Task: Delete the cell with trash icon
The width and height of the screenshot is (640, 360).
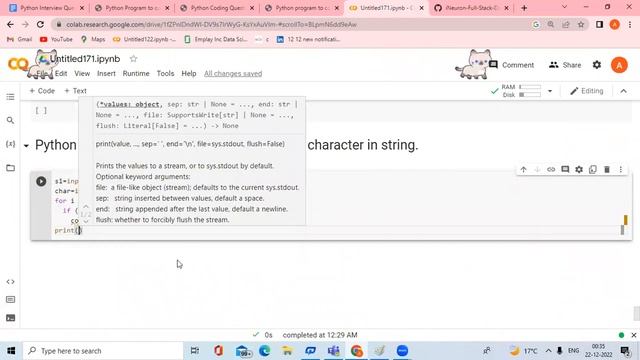Action: pyautogui.click(x=607, y=169)
